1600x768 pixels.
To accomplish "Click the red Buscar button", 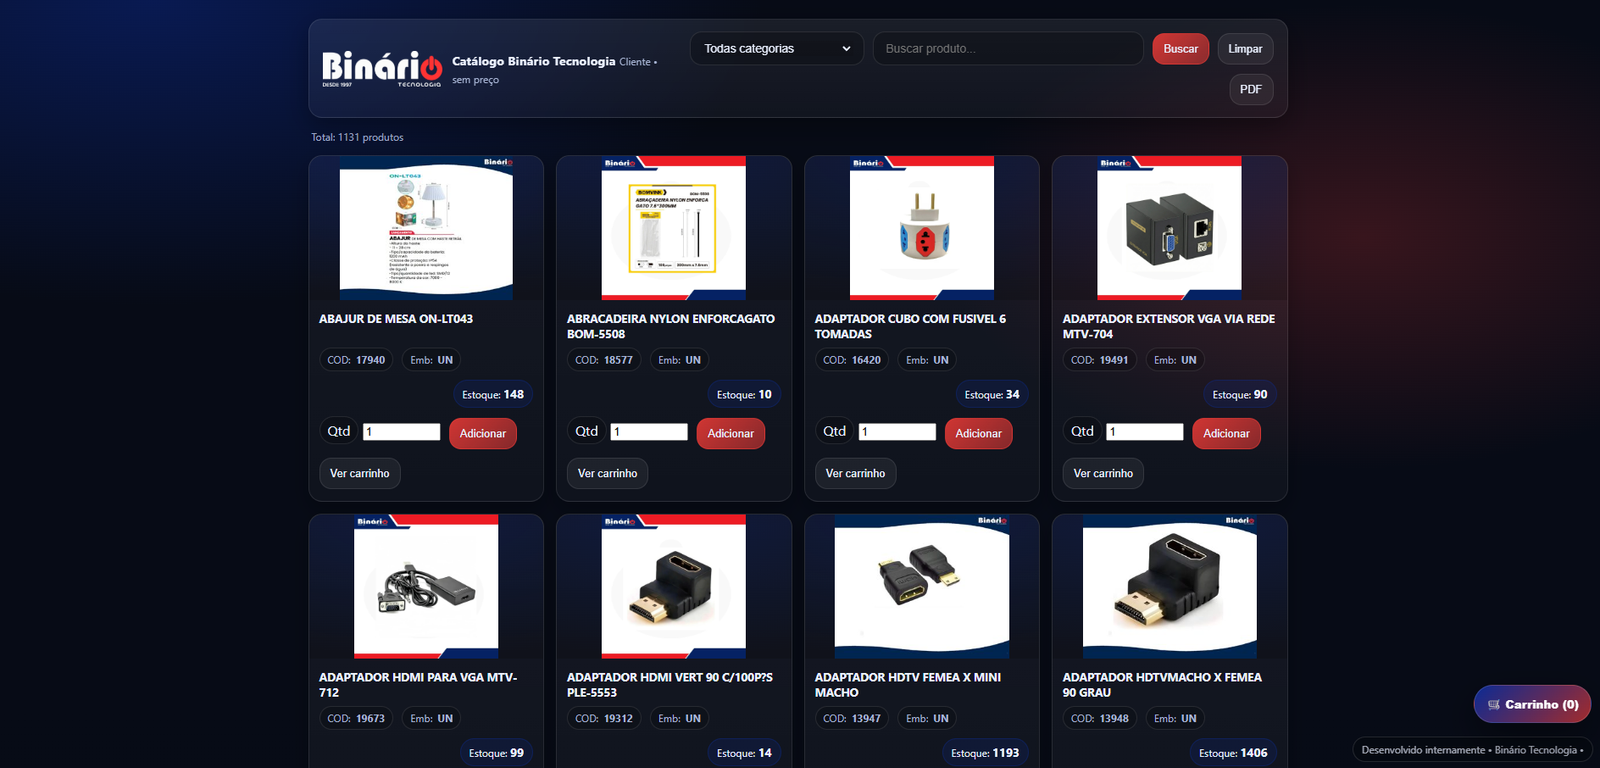I will pyautogui.click(x=1180, y=48).
